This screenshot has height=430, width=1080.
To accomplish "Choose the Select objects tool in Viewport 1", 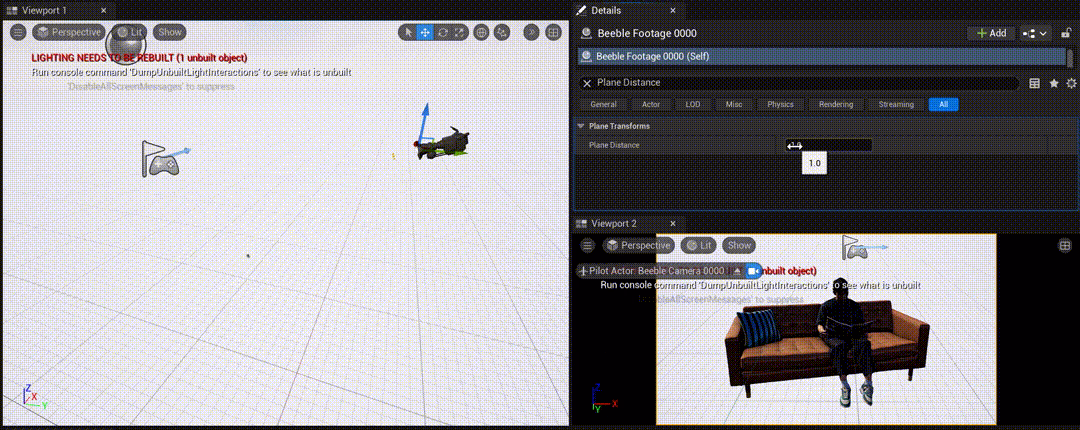I will pos(407,32).
